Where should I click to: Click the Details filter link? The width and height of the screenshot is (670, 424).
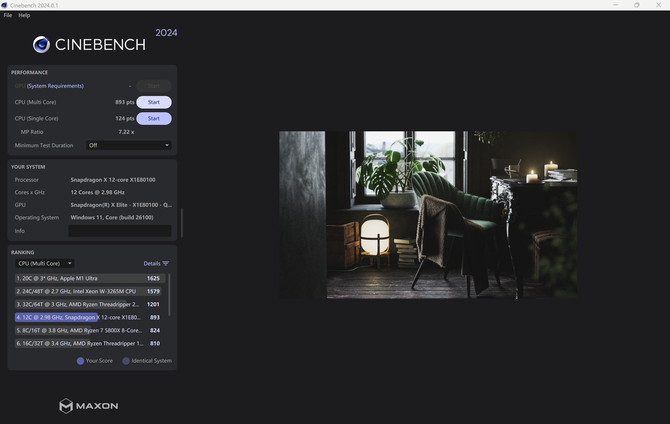pyautogui.click(x=152, y=263)
